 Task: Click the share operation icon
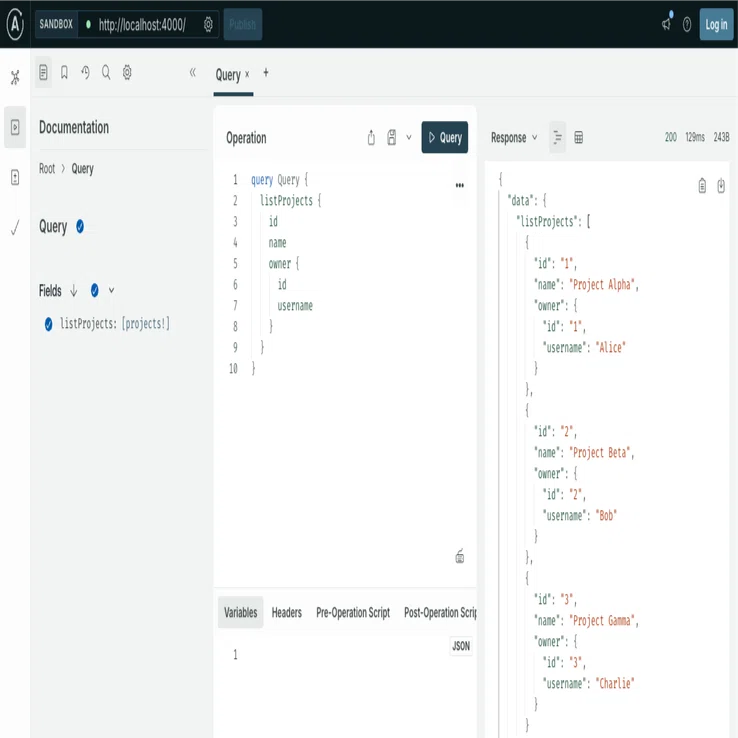[x=371, y=137]
